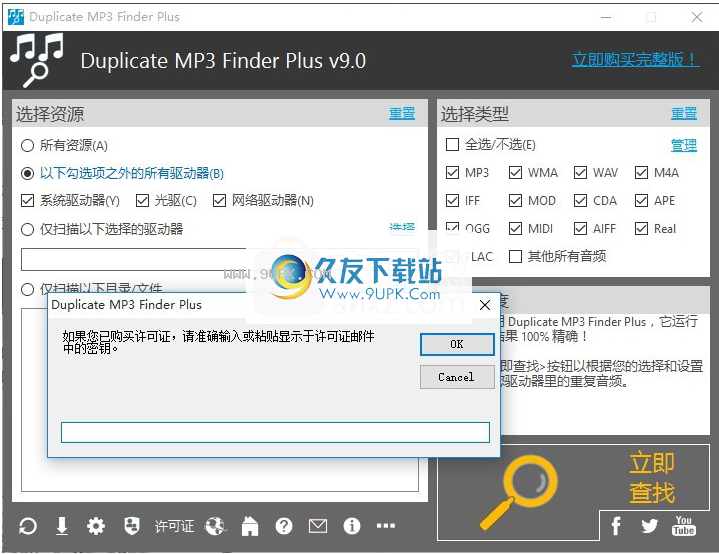Uncheck the IFF file type
The height and width of the screenshot is (554, 719).
click(x=453, y=201)
